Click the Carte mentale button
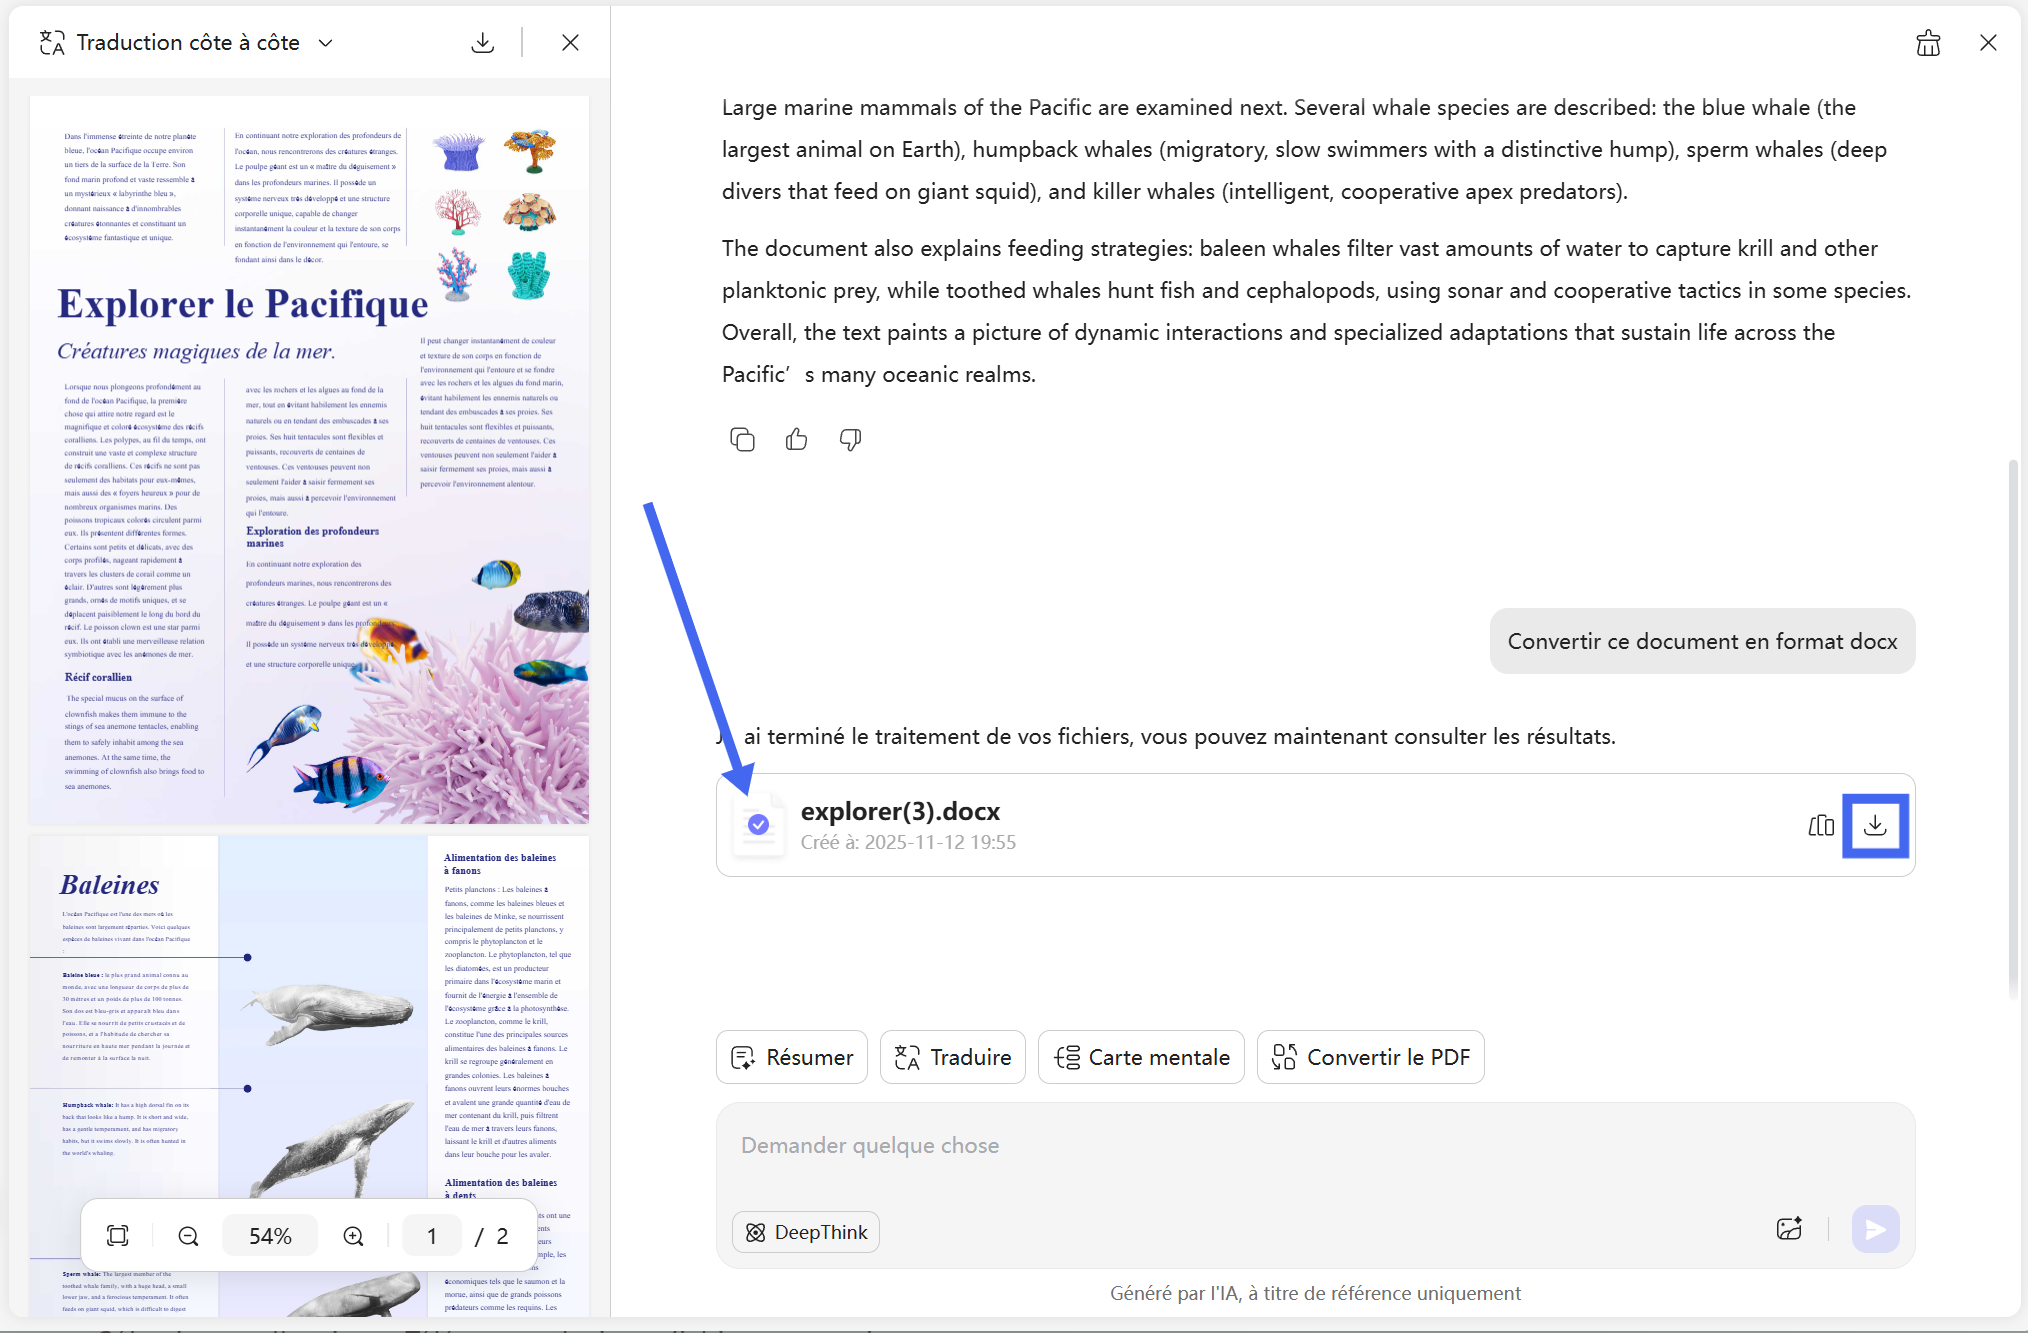This screenshot has width=2028, height=1333. [x=1141, y=1057]
